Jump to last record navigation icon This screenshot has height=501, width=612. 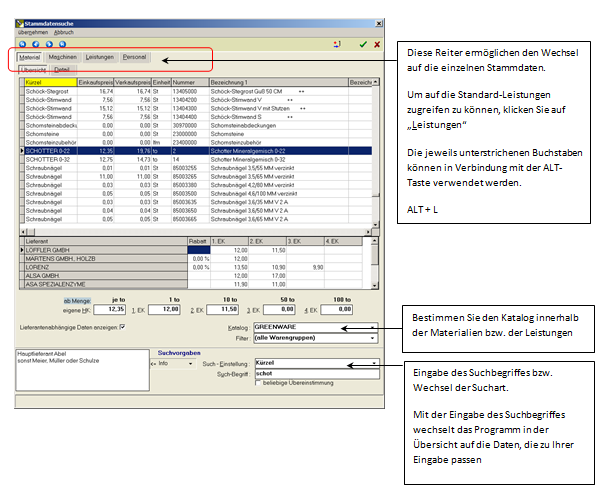62,44
